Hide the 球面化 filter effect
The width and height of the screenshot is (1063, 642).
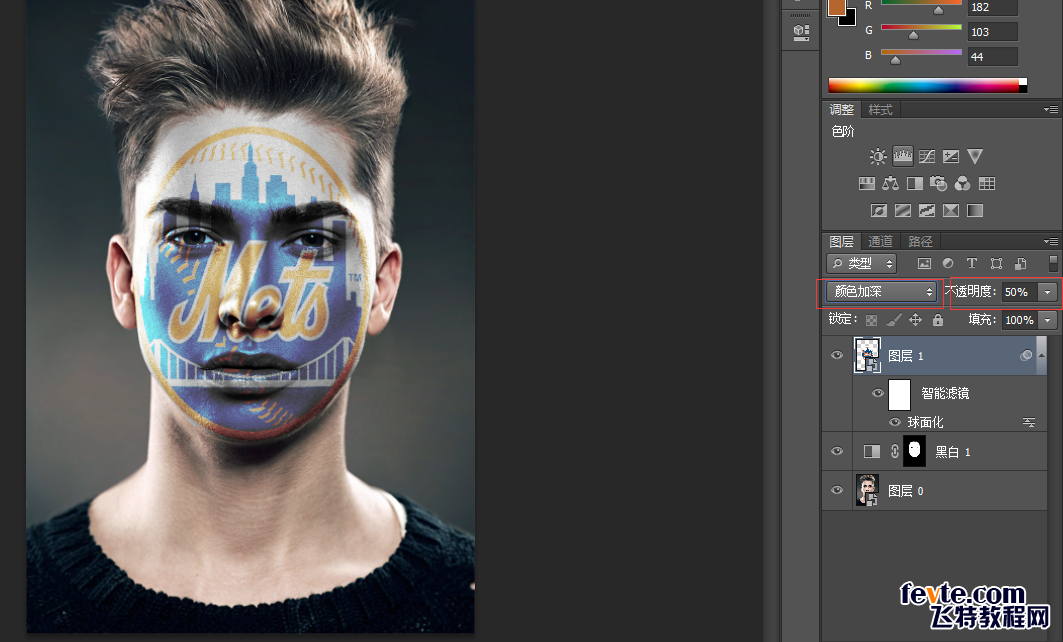point(895,422)
